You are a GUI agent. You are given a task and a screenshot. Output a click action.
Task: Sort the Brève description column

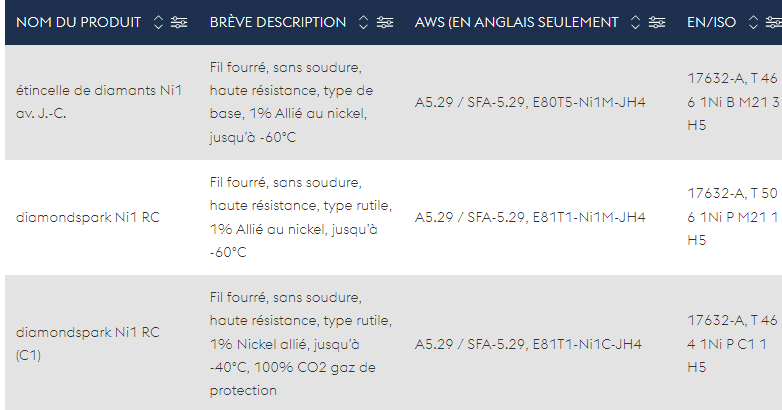coord(364,22)
